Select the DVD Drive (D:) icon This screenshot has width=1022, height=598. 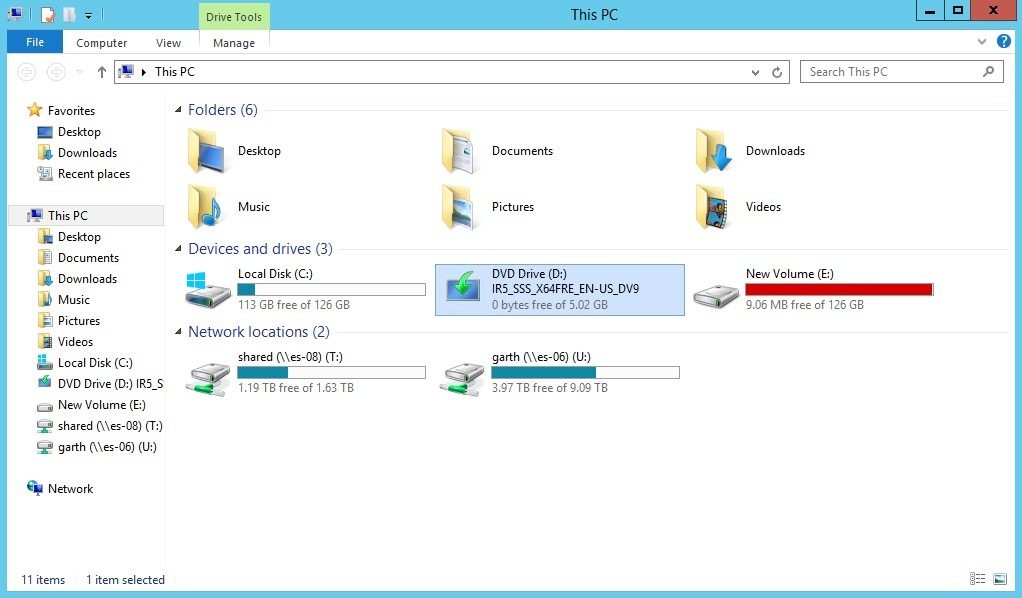(x=463, y=288)
